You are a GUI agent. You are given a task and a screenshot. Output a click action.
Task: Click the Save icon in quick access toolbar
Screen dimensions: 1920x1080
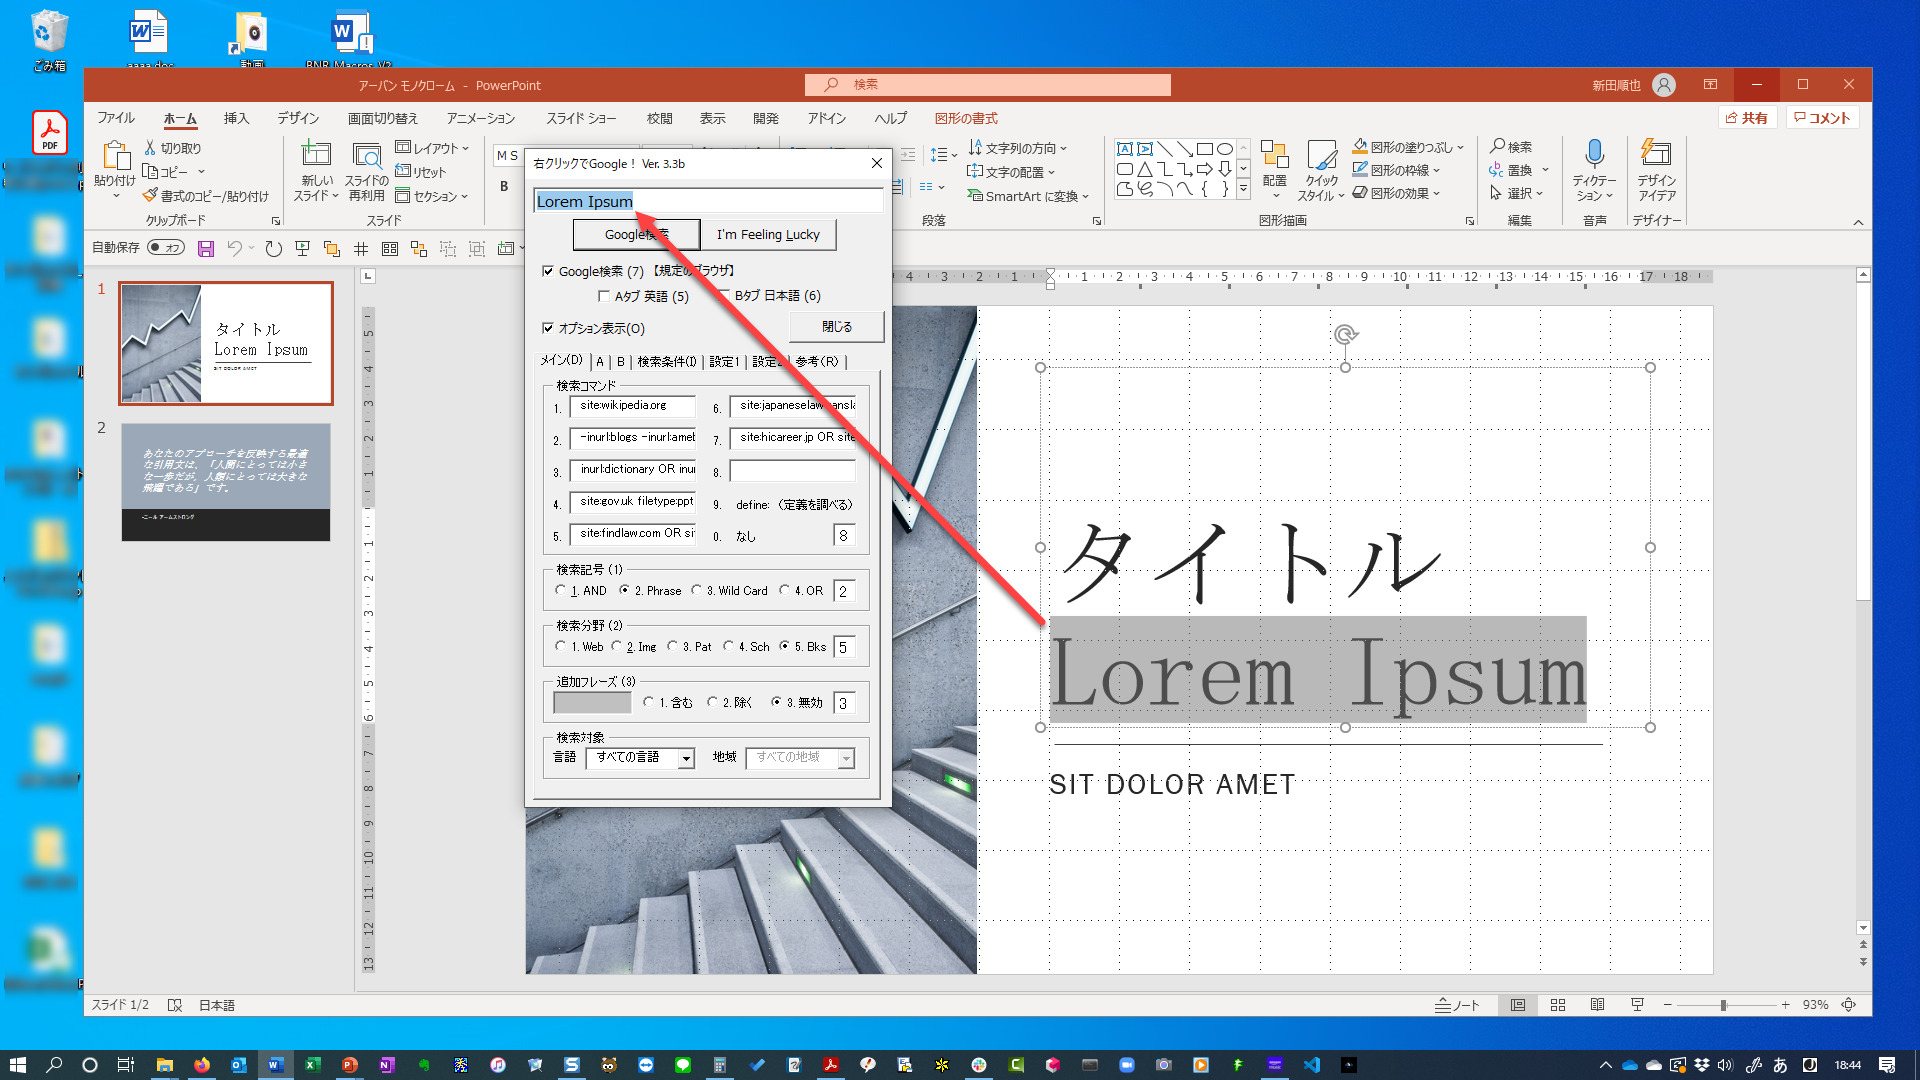pos(206,249)
